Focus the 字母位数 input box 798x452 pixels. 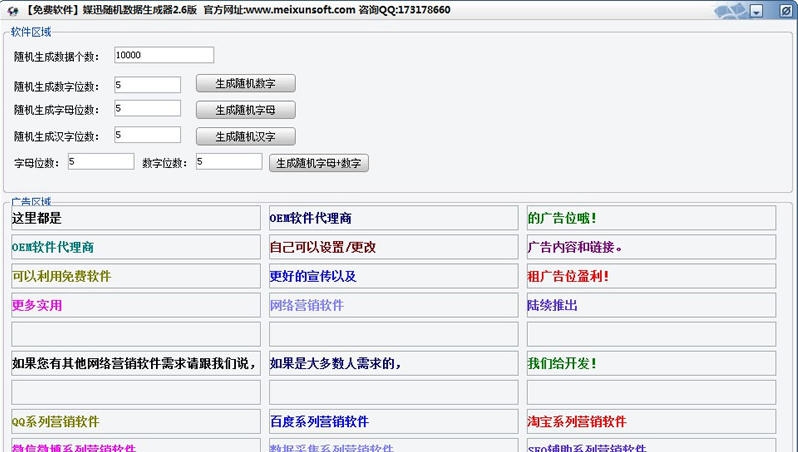point(101,161)
